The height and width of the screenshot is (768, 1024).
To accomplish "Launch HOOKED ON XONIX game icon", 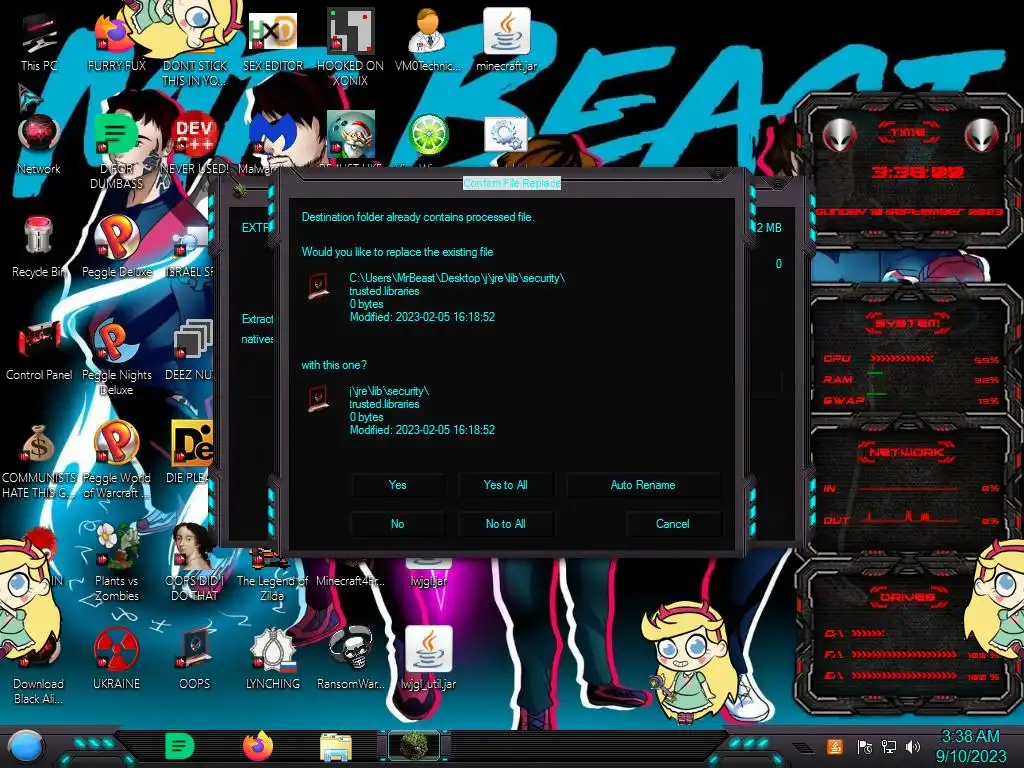I will click(350, 47).
